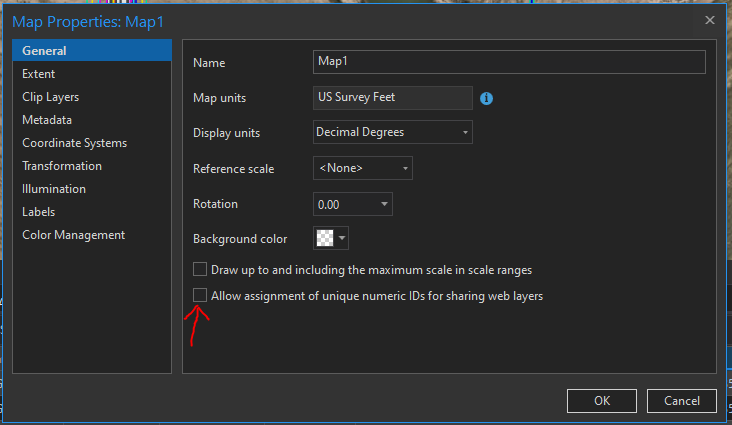The image size is (732, 425).
Task: Select the Extent tab
Action: click(x=39, y=74)
